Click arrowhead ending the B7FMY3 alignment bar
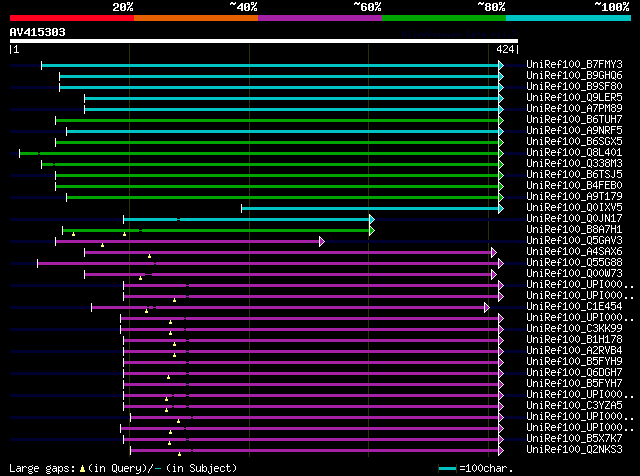Image resolution: width=640 pixels, height=476 pixels. (x=501, y=65)
